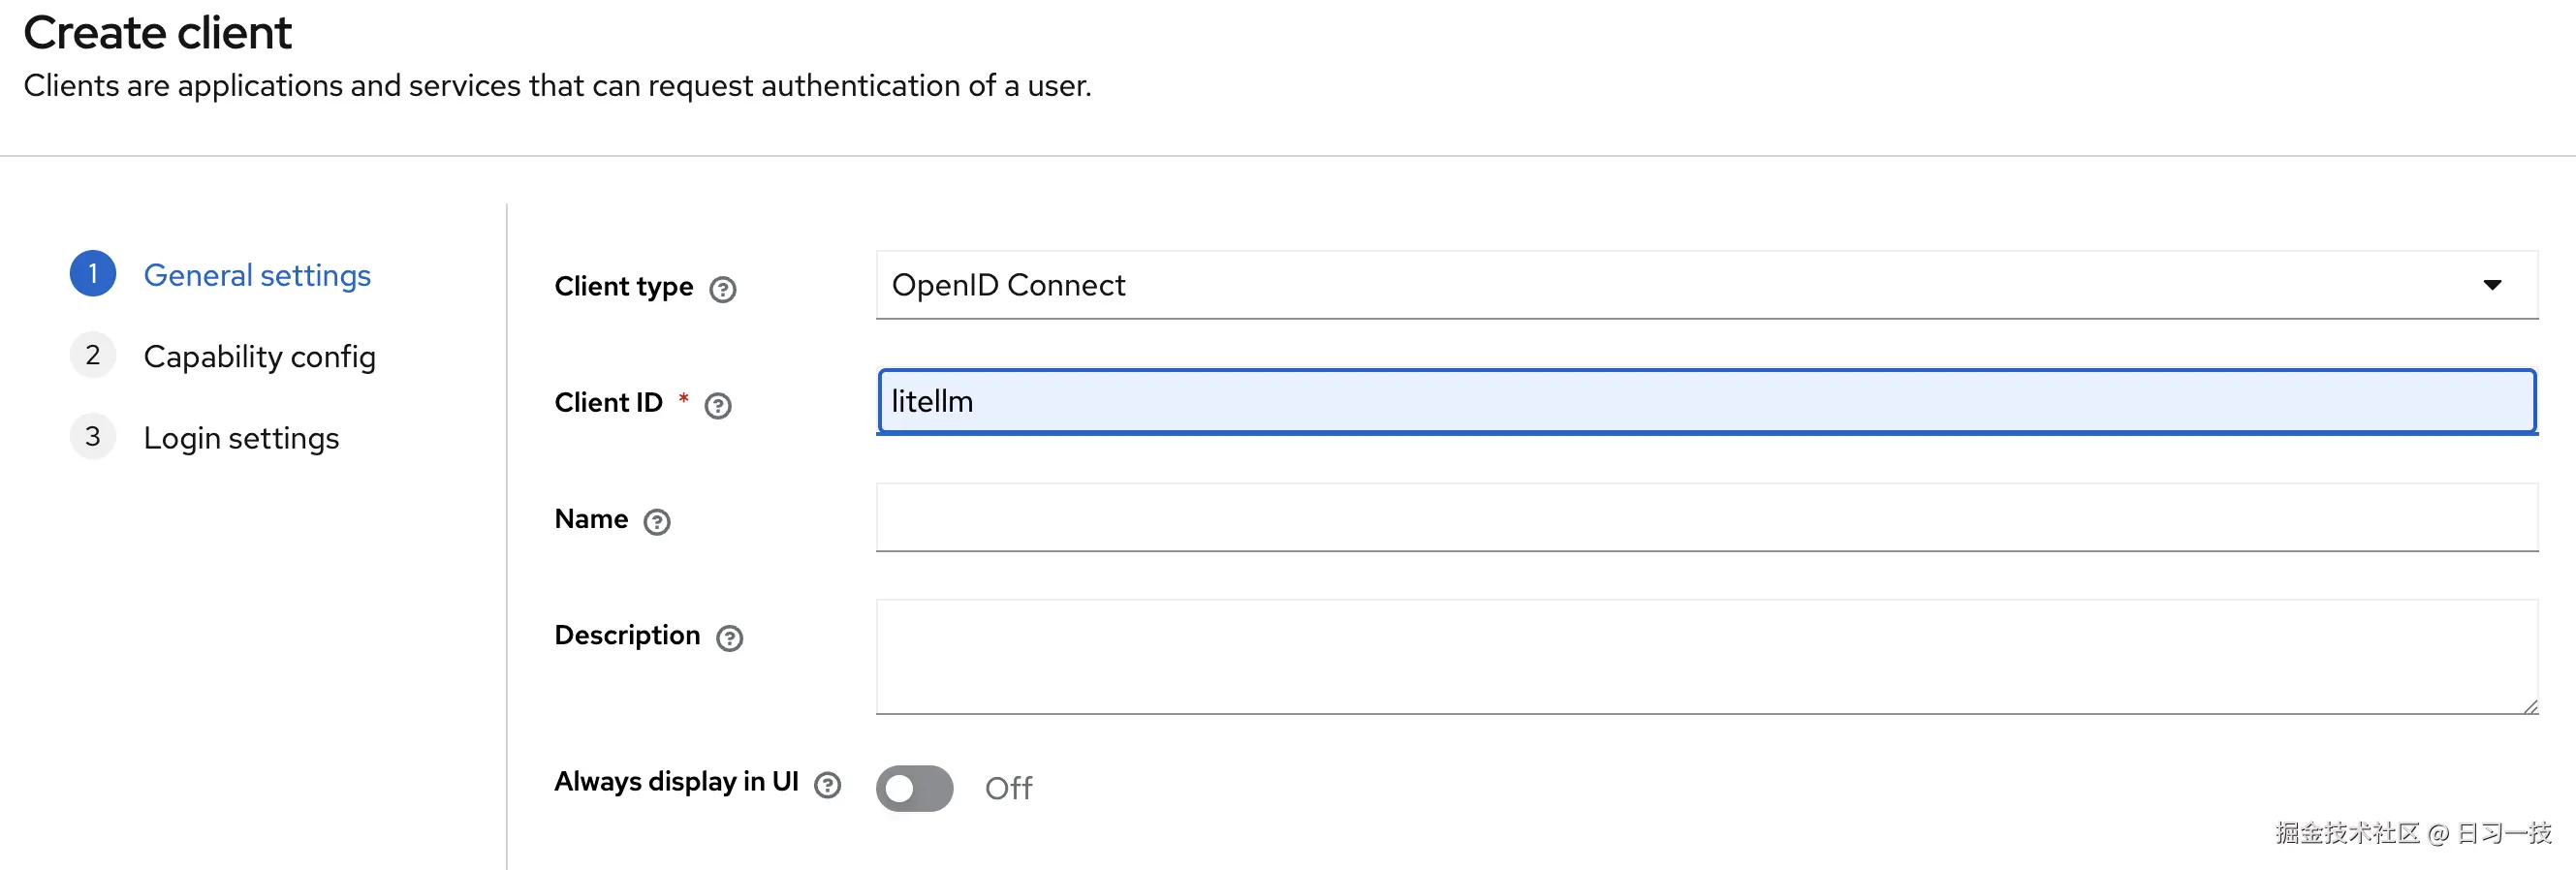This screenshot has height=870, width=2576.
Task: Click the Off label beside the switch
Action: pos(1008,788)
